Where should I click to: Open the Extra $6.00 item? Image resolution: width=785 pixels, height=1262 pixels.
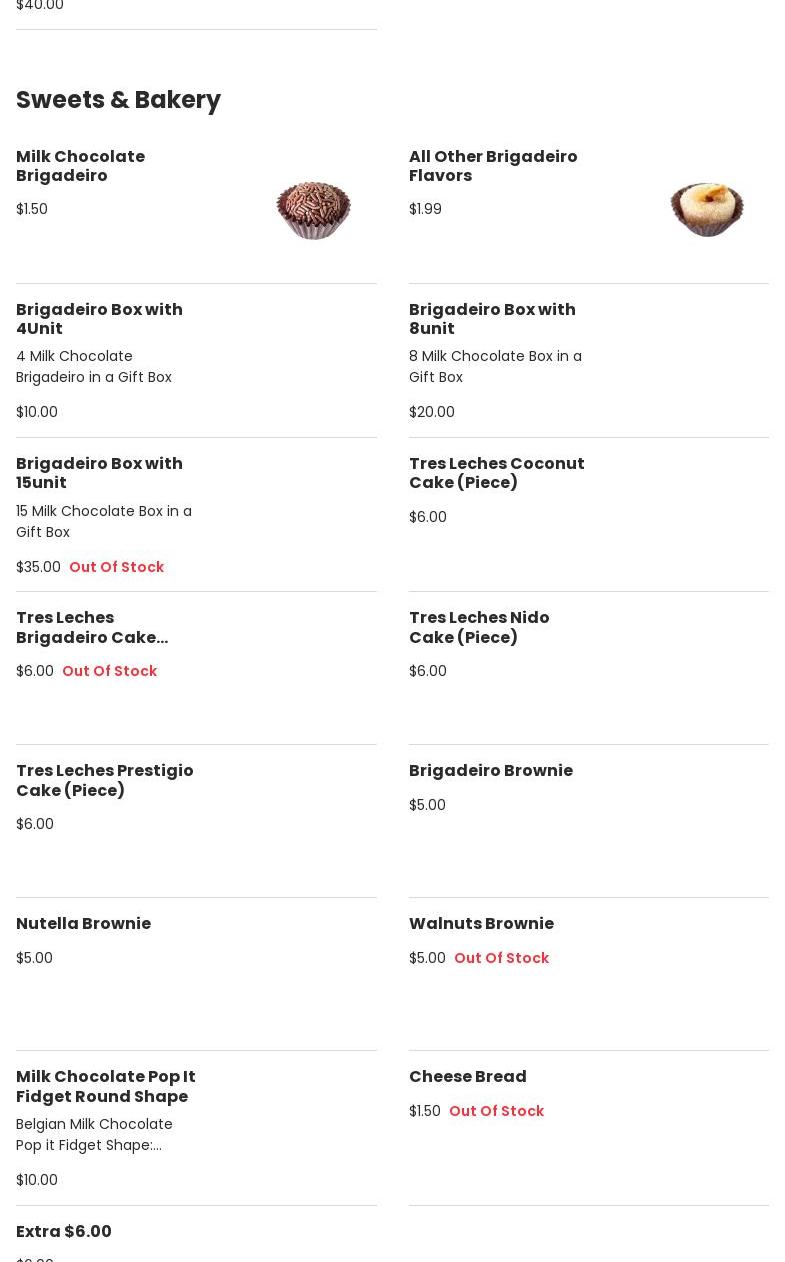(x=64, y=1231)
